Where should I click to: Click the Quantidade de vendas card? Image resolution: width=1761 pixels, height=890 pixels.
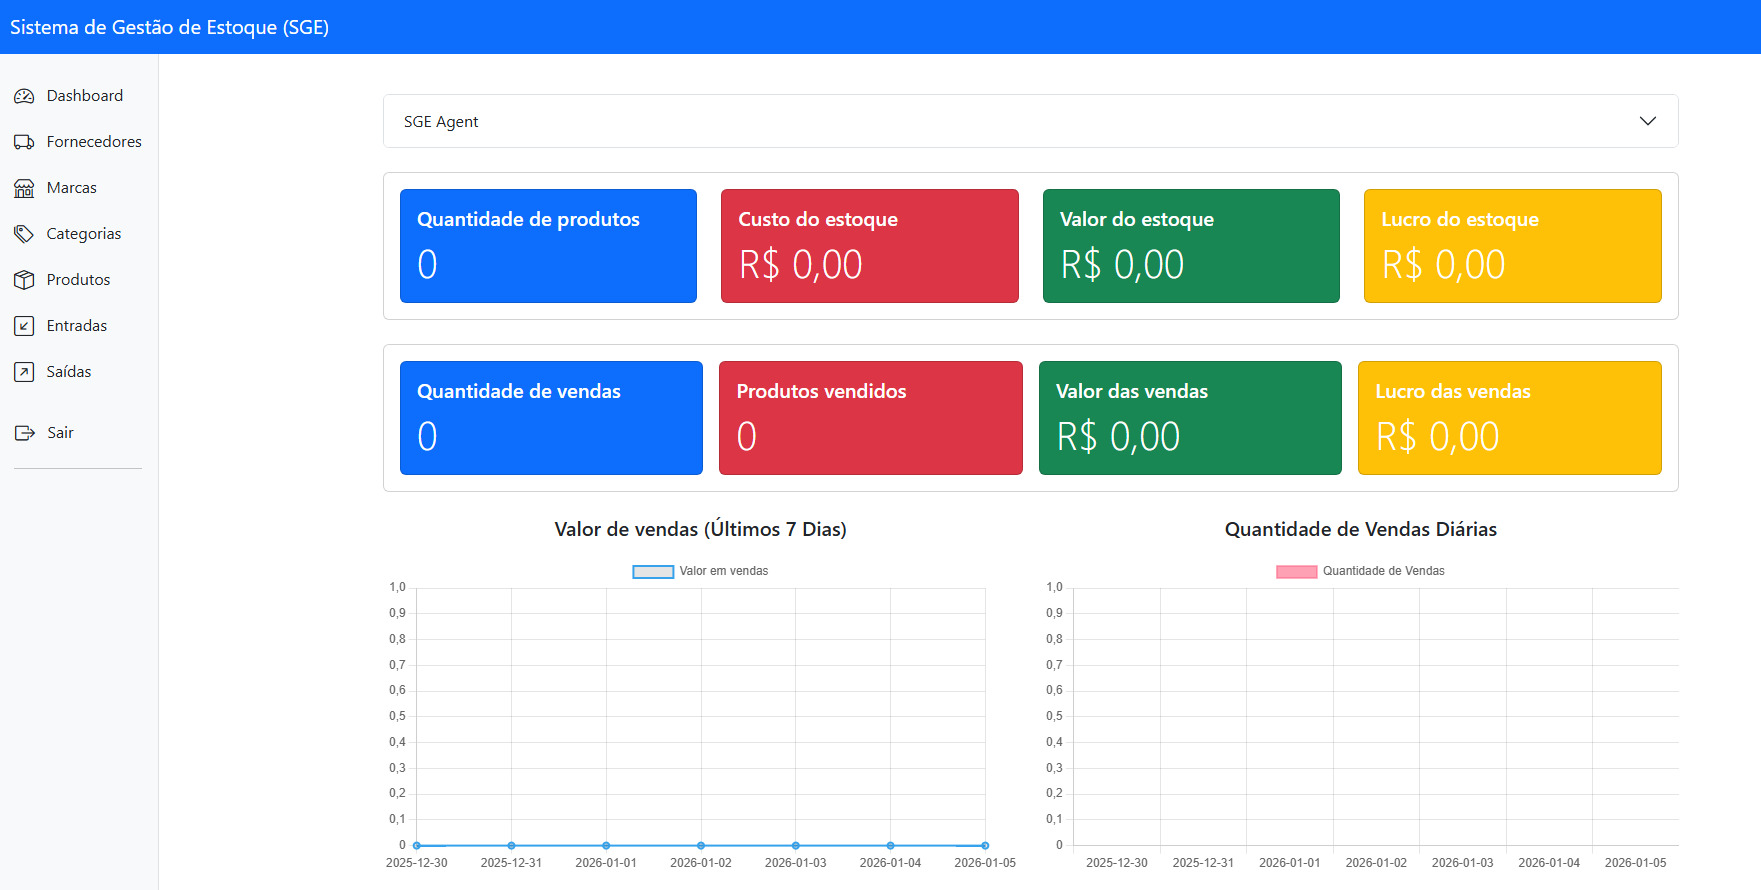[551, 418]
